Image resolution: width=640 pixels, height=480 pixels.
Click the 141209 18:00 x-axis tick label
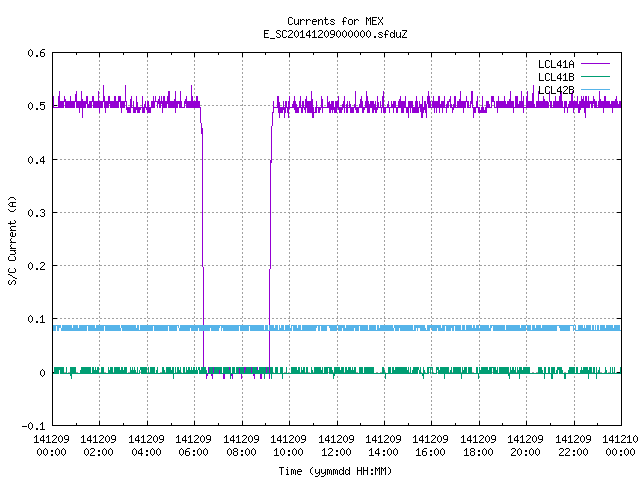[478, 445]
